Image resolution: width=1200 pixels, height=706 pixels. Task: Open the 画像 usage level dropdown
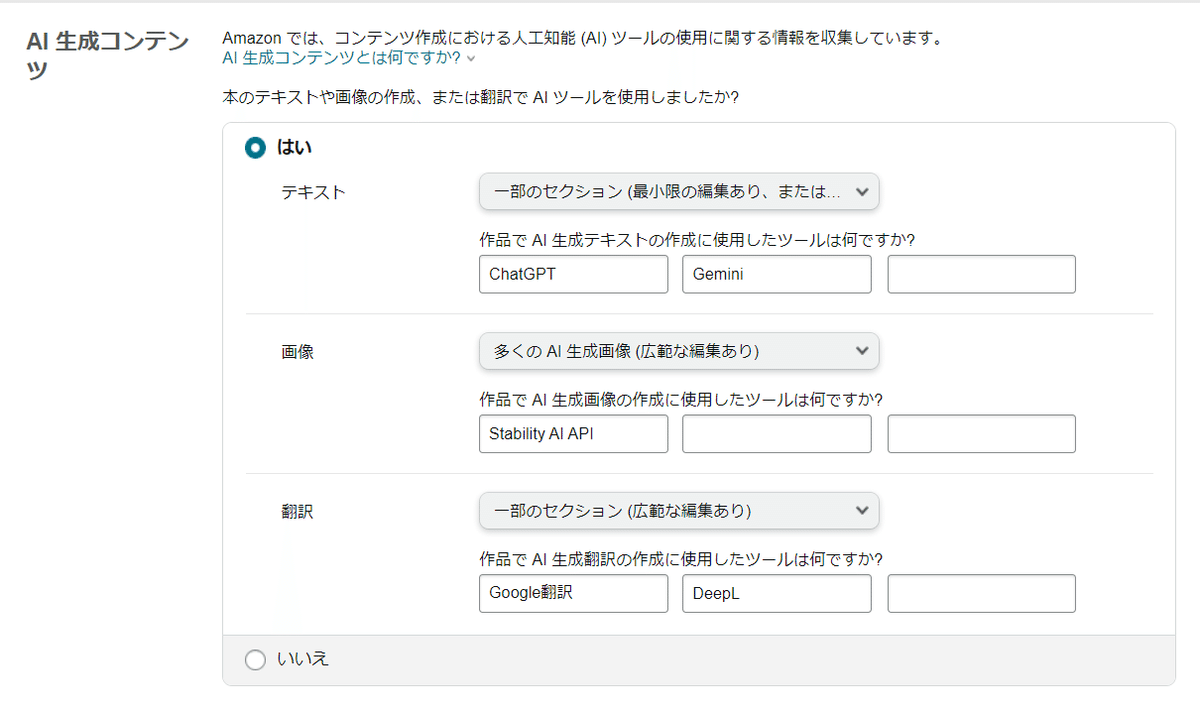pyautogui.click(x=678, y=351)
